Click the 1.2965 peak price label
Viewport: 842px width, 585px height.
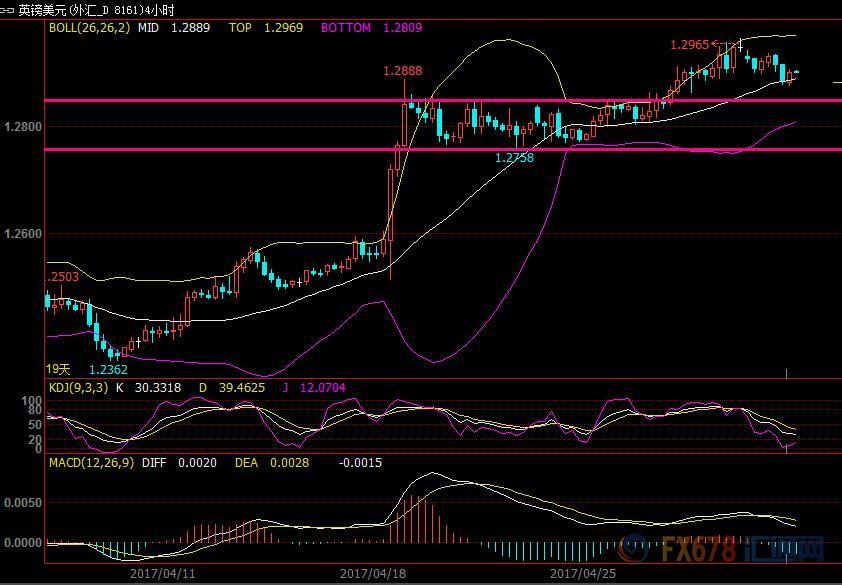tap(689, 45)
